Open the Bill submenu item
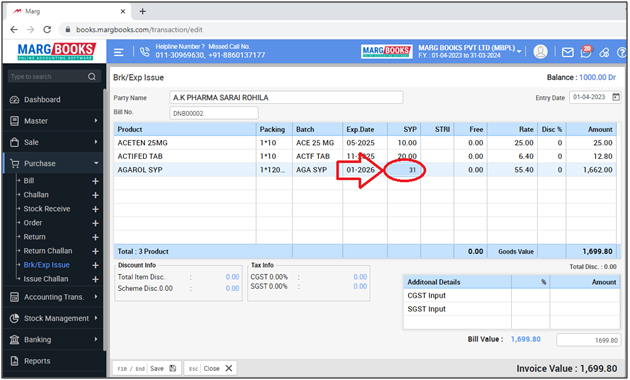The image size is (630, 380). click(29, 181)
